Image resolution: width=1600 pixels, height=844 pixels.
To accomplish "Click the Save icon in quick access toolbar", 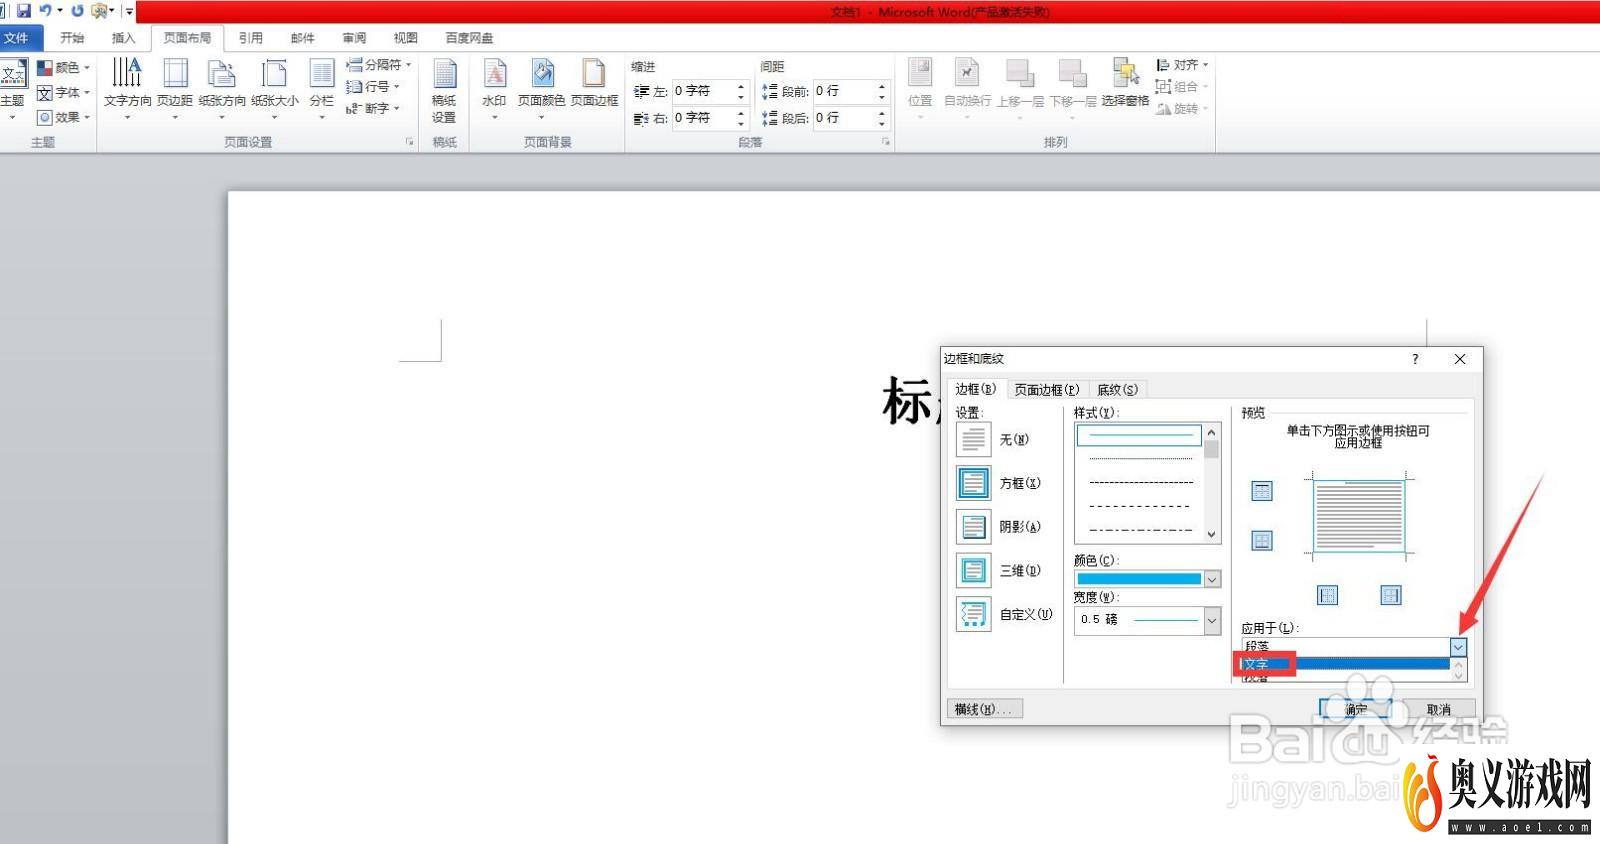I will point(24,11).
